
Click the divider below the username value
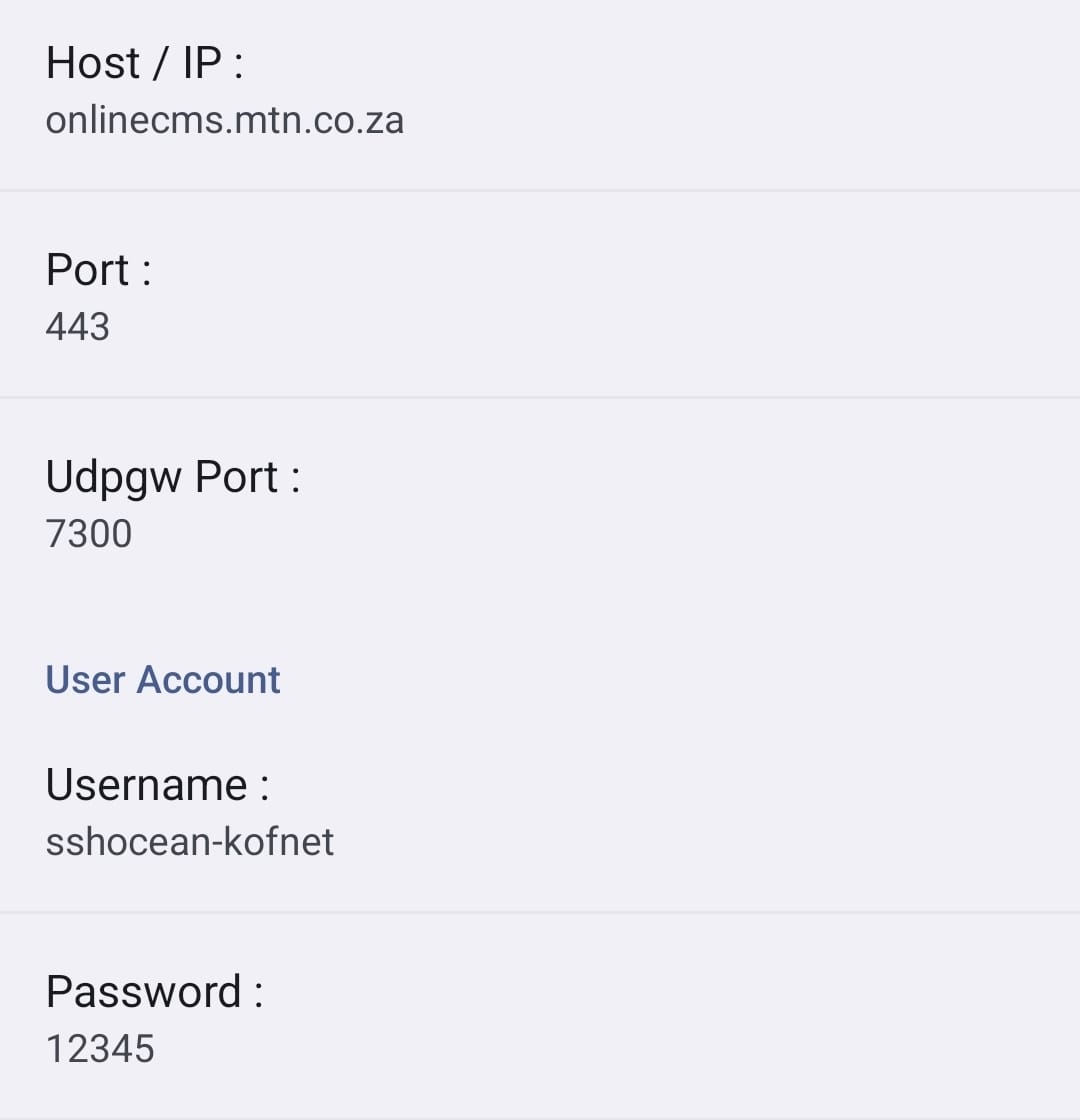pyautogui.click(x=540, y=912)
